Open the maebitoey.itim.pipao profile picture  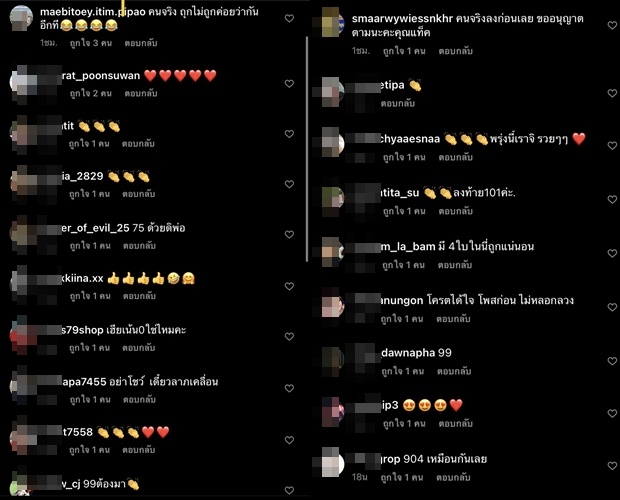coord(21,18)
